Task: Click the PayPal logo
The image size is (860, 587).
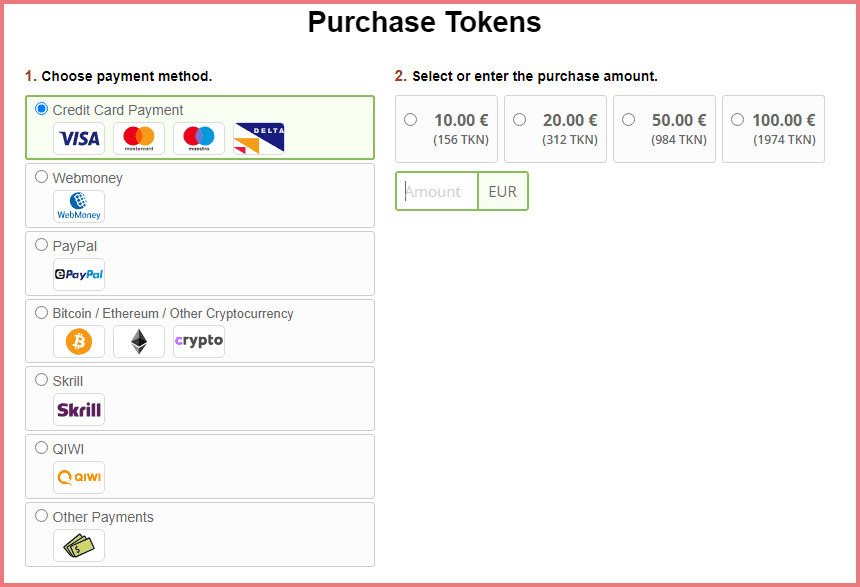Action: [79, 274]
